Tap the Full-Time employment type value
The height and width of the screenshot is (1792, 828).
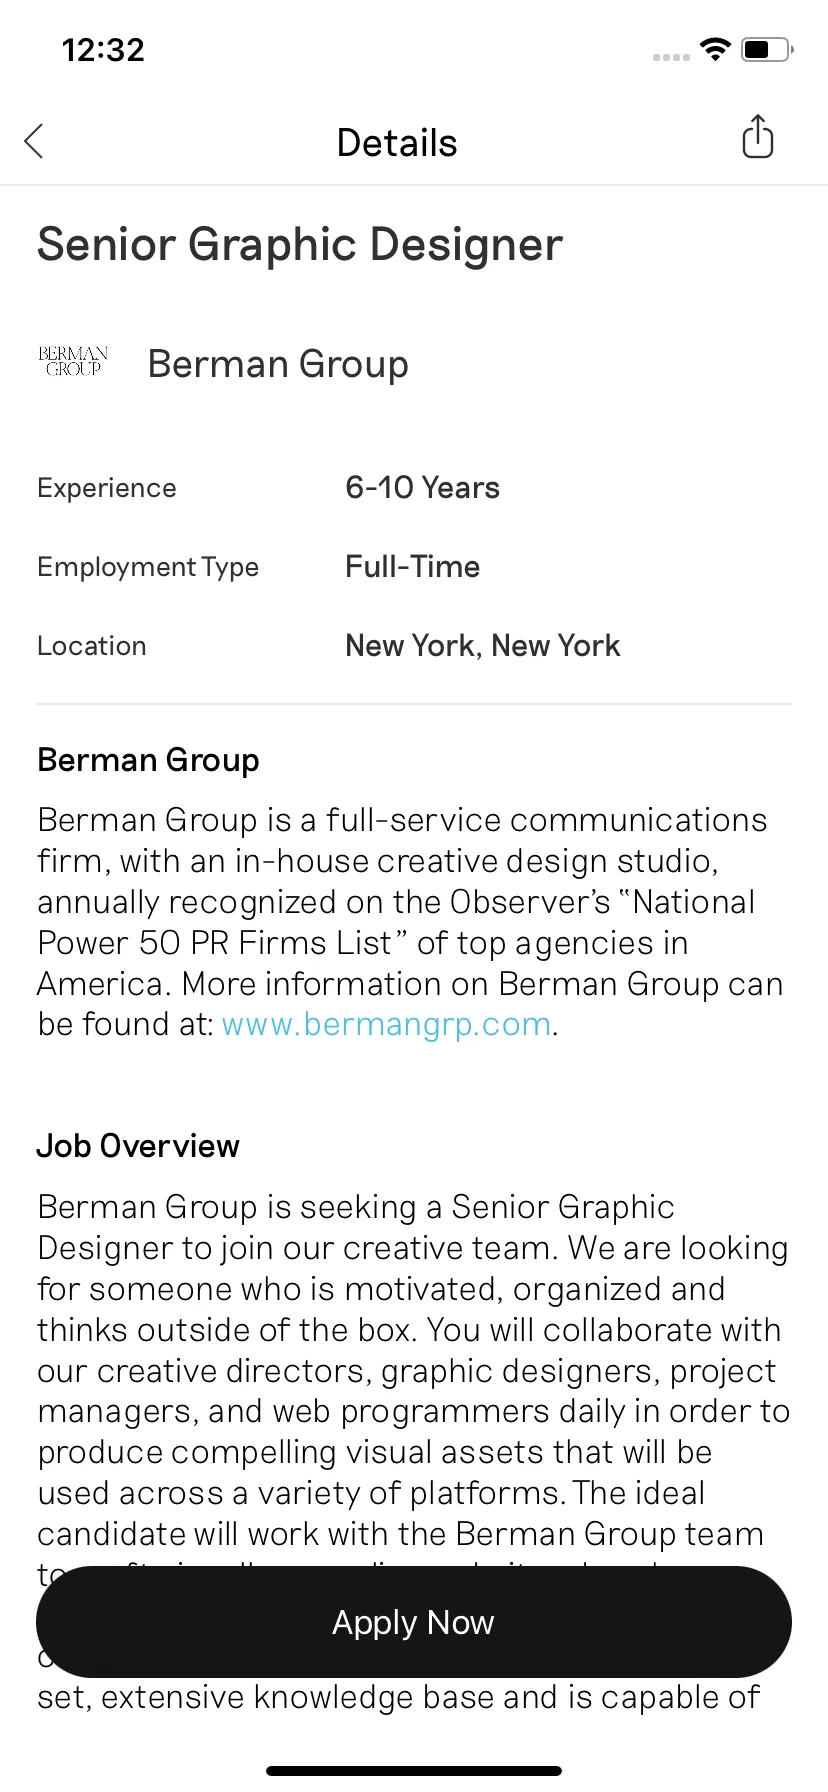pos(412,567)
